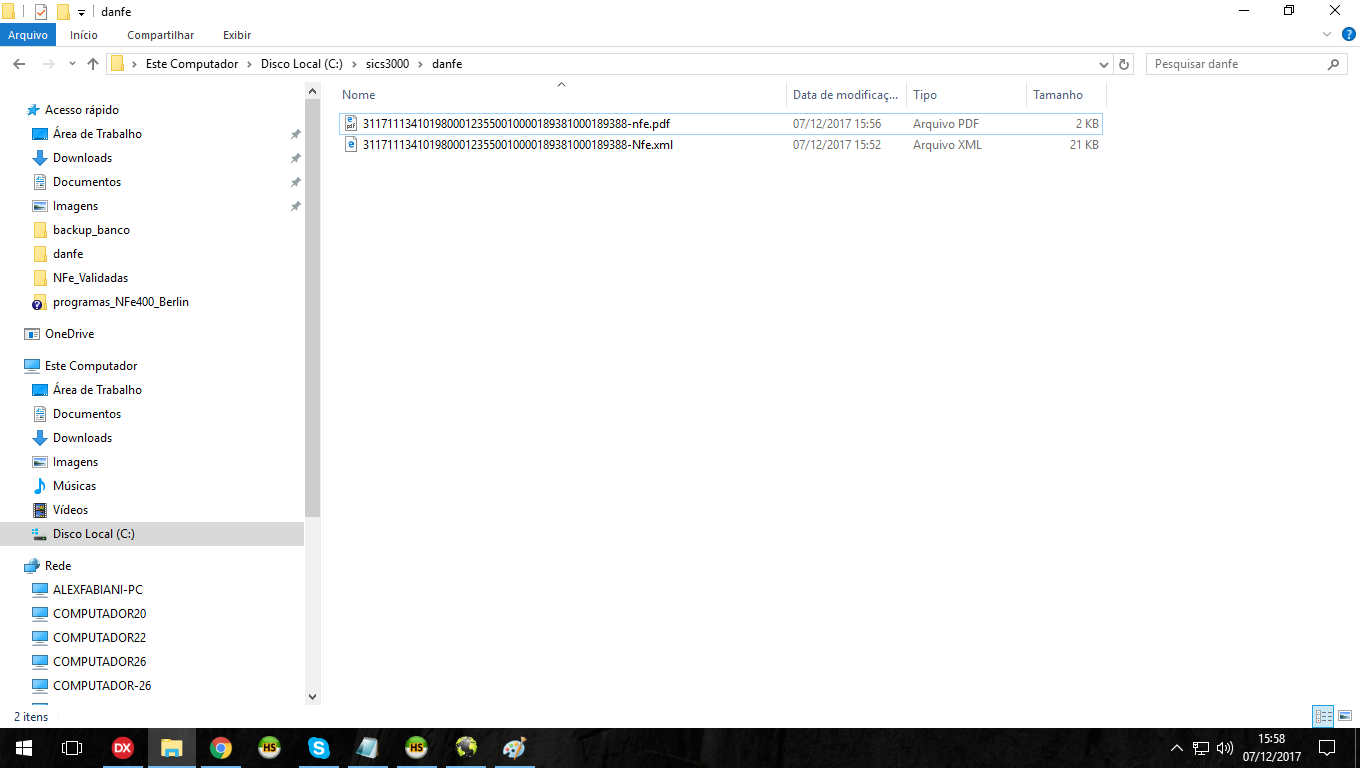Select Este Computador in navigation pane
Viewport: 1360px width, 768px height.
click(91, 366)
